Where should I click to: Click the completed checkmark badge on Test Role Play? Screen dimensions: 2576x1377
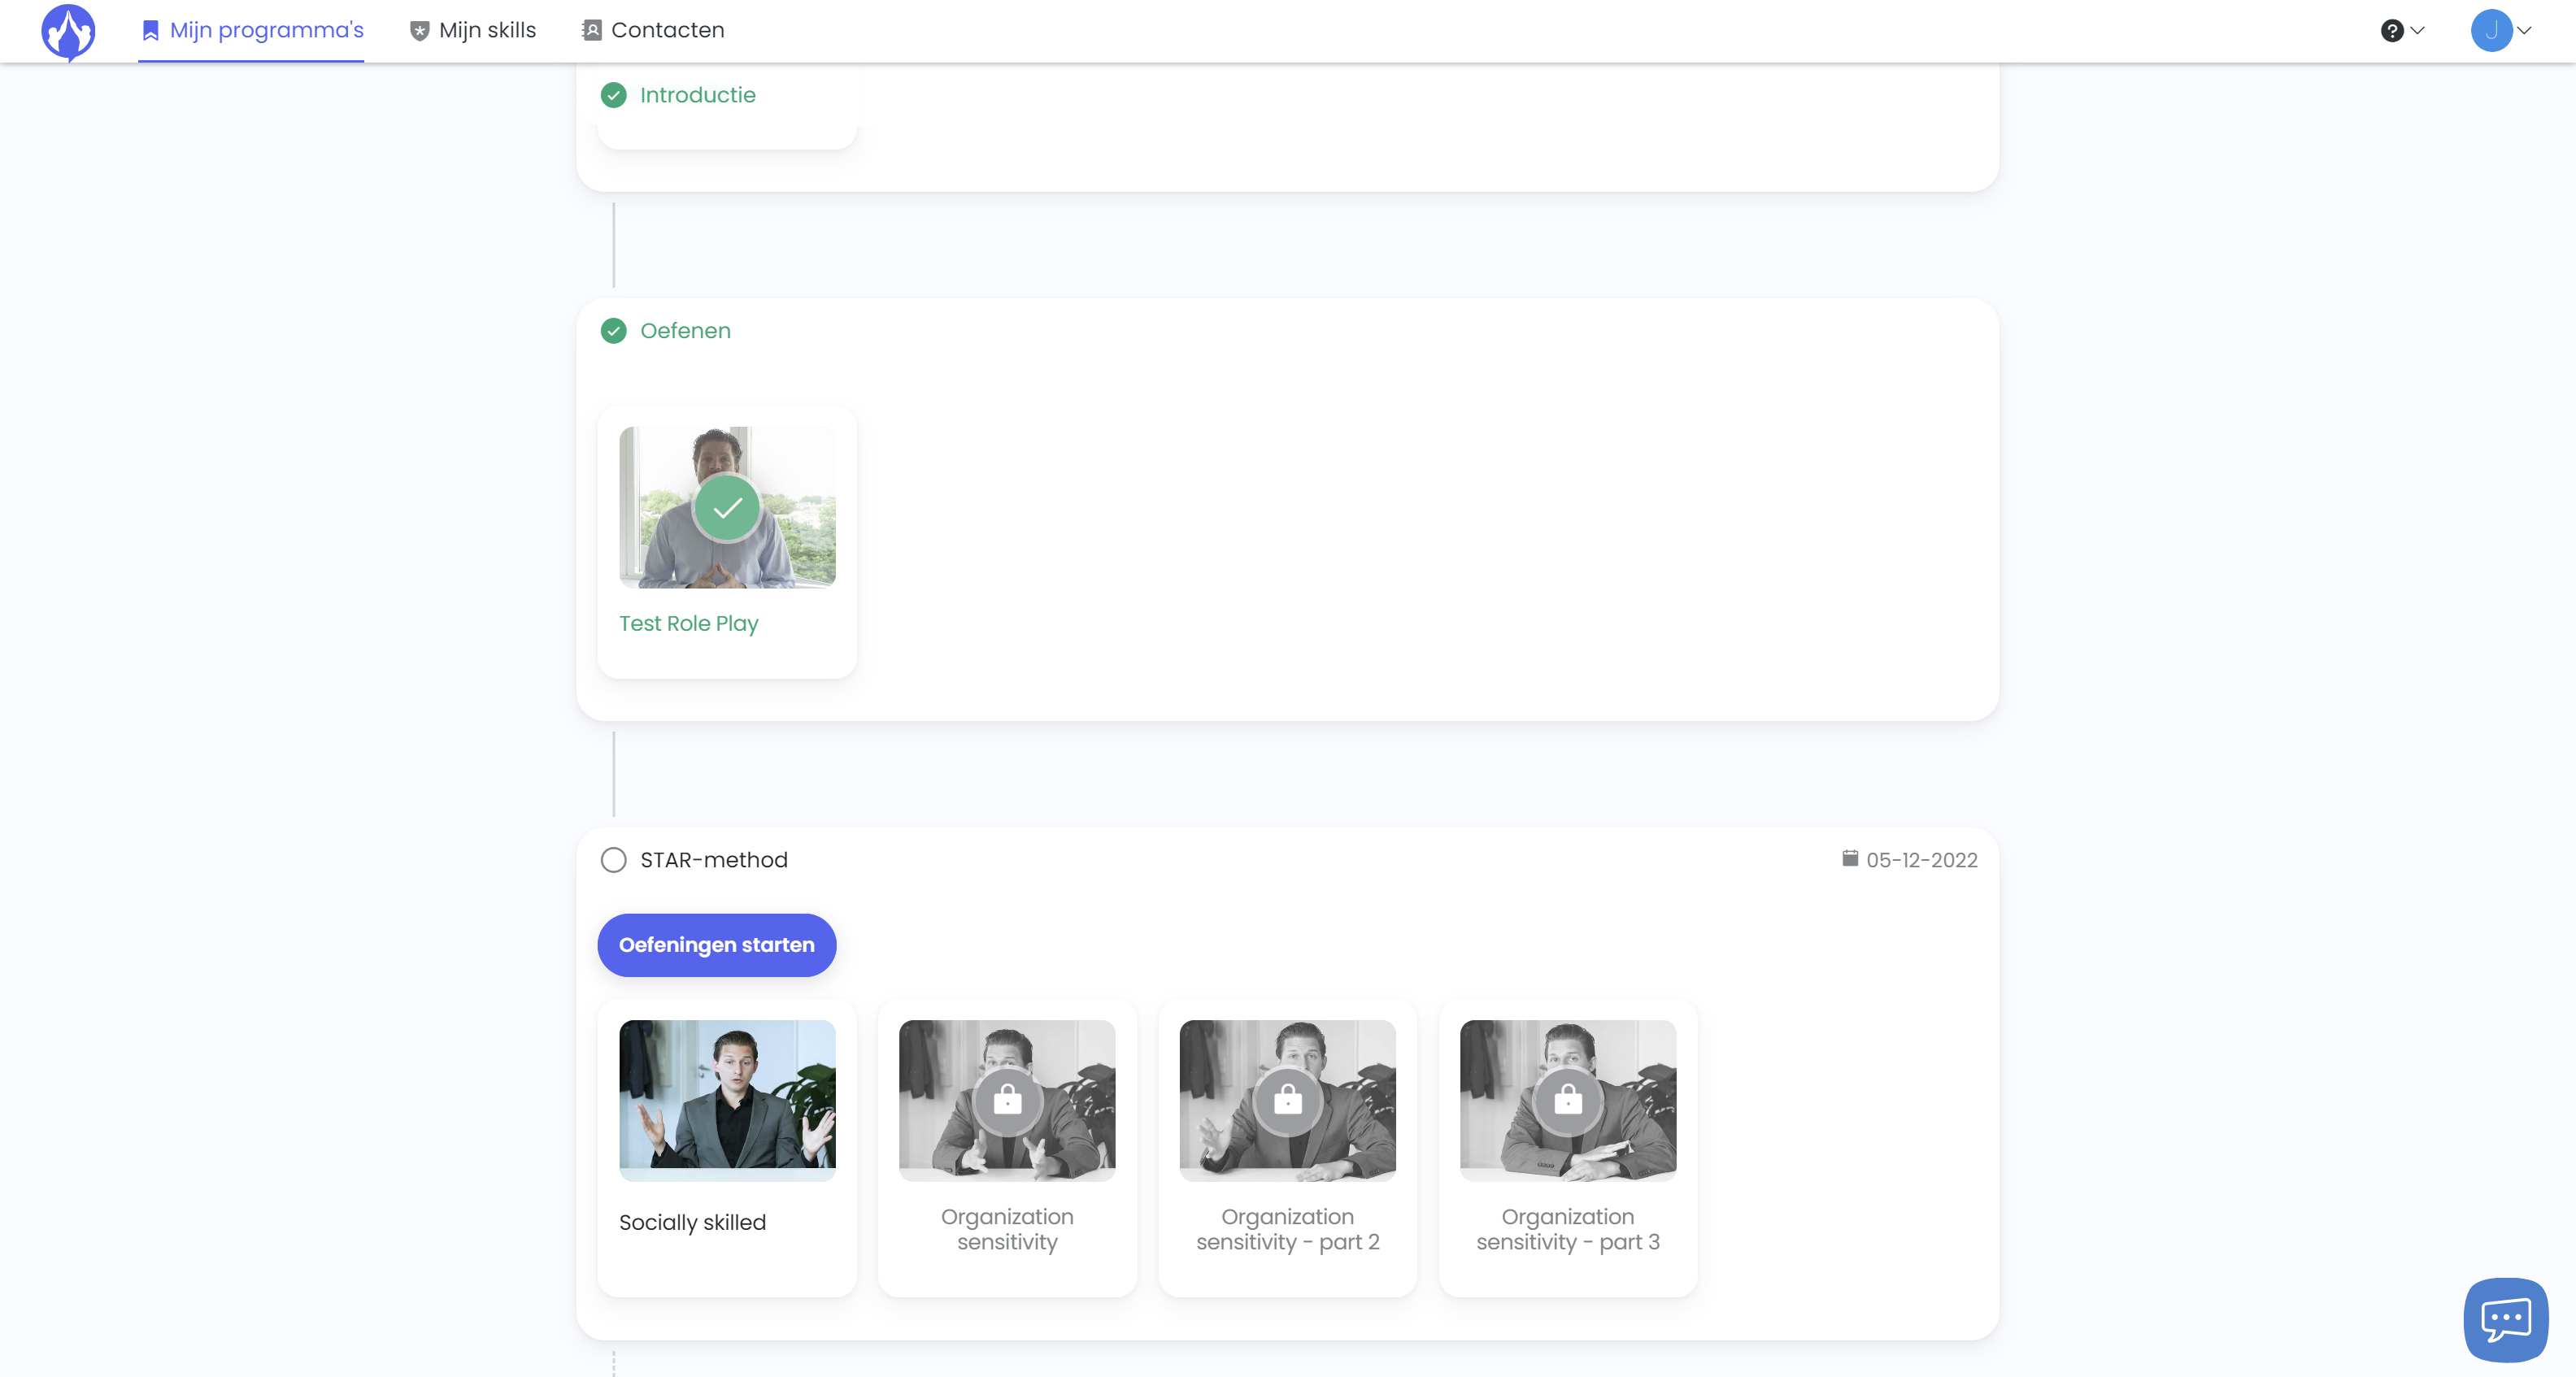[x=727, y=508]
